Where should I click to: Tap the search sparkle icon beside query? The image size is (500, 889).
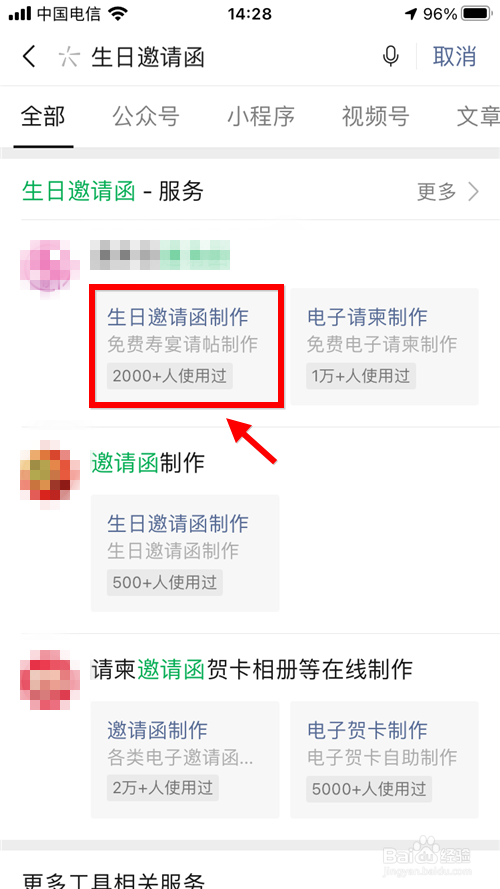69,57
